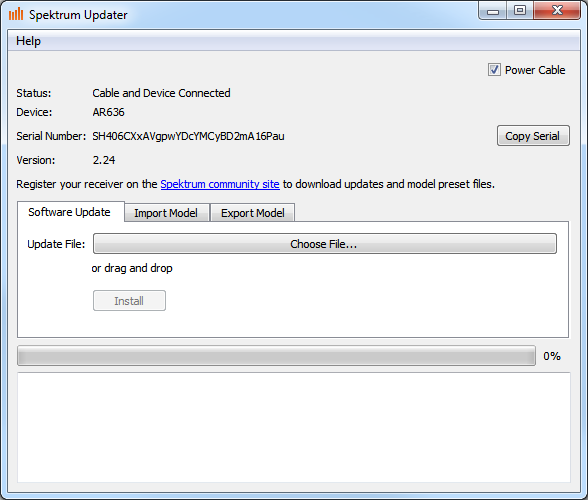
Task: Click the Spektrum Updater title bar icon
Action: [x=16, y=14]
